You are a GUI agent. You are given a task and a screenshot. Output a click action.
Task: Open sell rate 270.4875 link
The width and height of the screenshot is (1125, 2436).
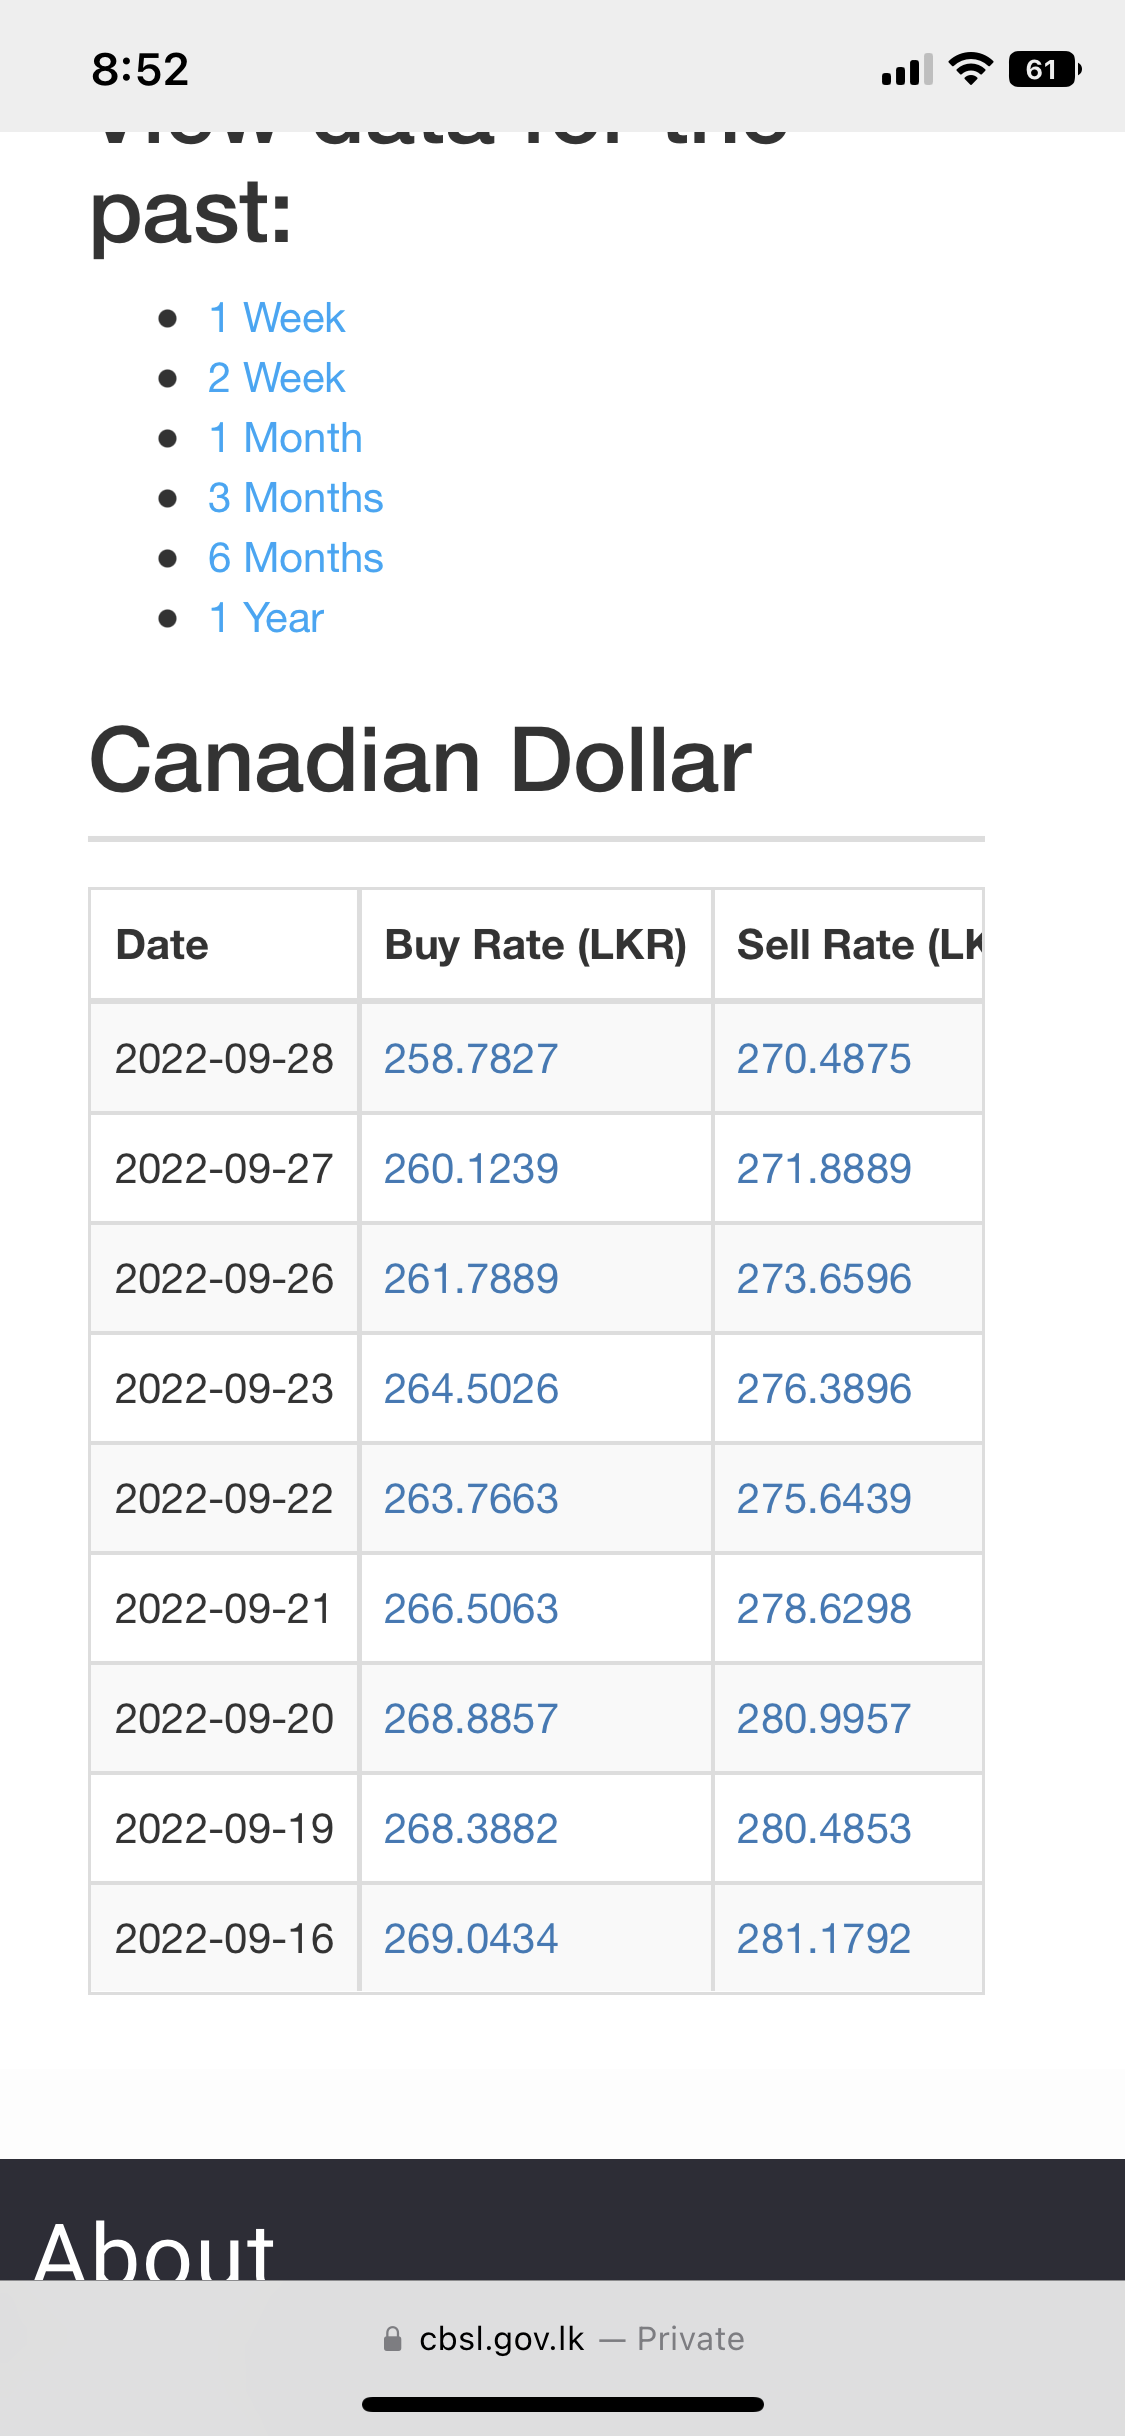[x=824, y=1058]
